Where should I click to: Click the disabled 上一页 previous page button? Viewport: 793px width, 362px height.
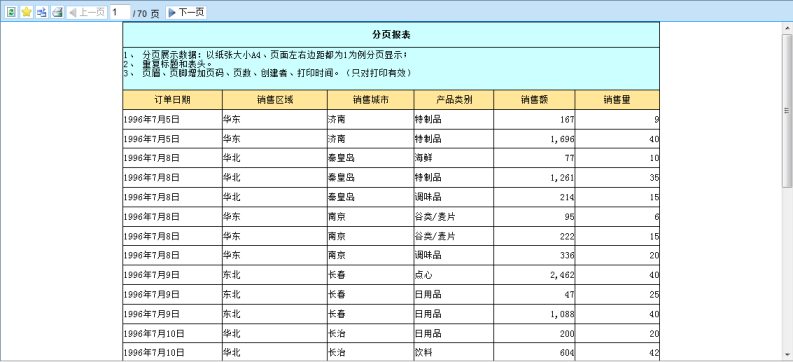(x=86, y=13)
